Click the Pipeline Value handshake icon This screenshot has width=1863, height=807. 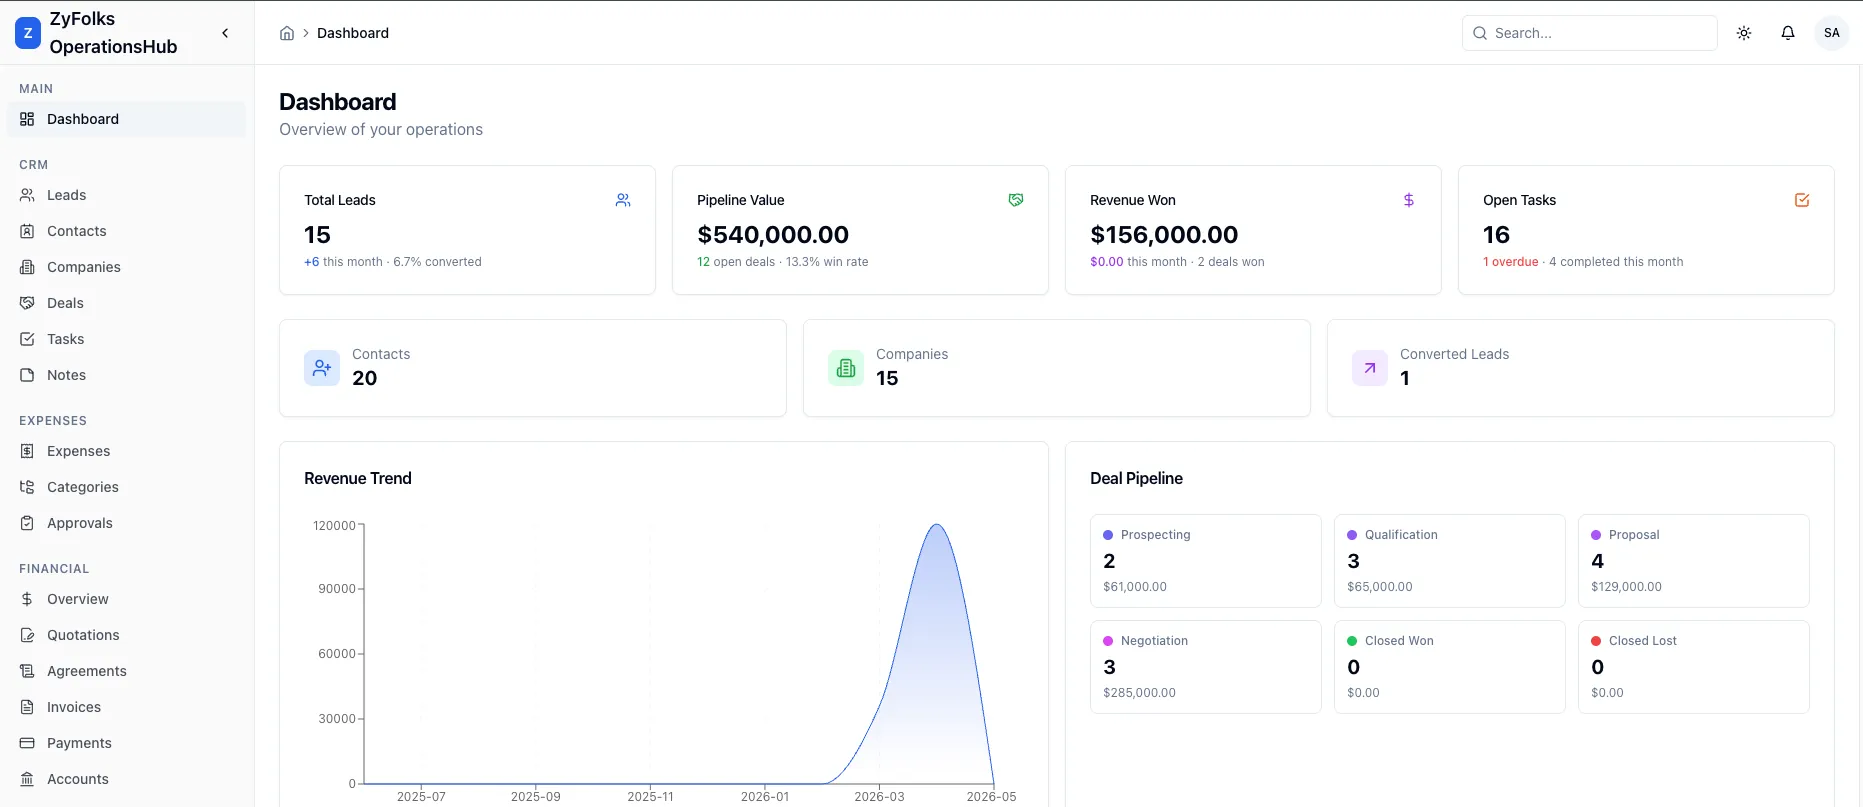1016,200
